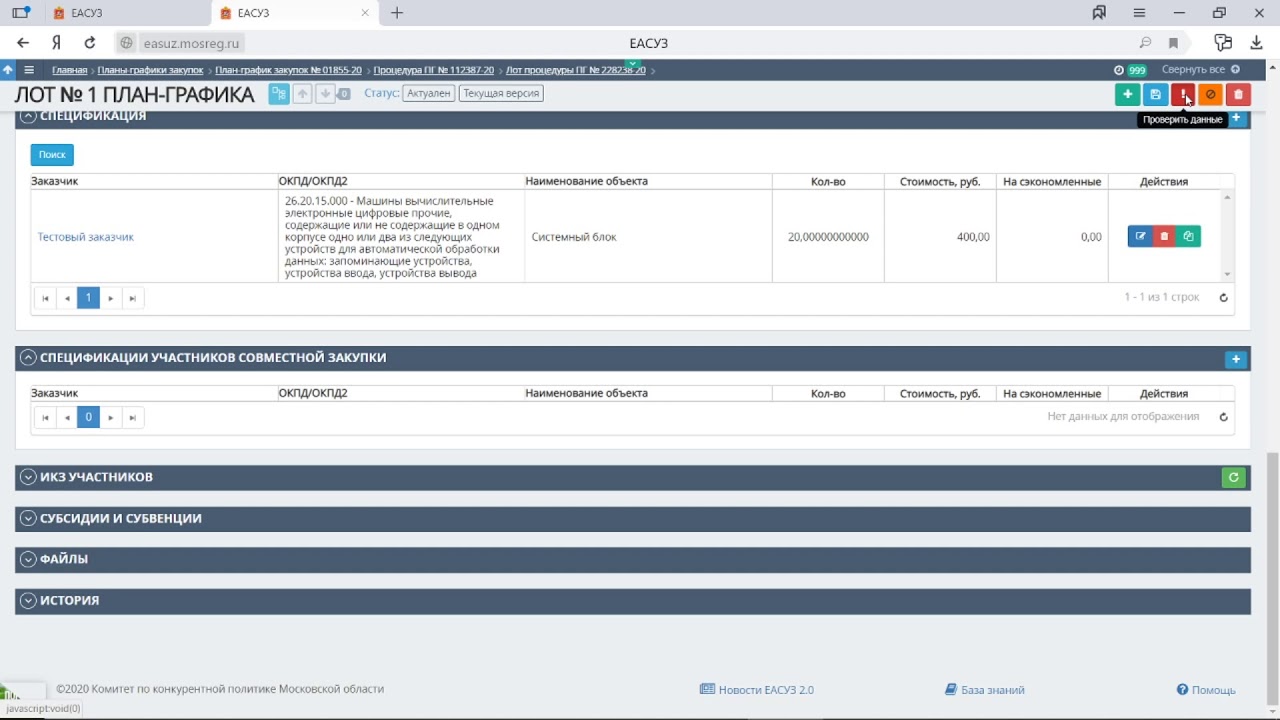1280x720 pixels.
Task: Click the cost value "400,00"
Action: pyautogui.click(x=973, y=237)
